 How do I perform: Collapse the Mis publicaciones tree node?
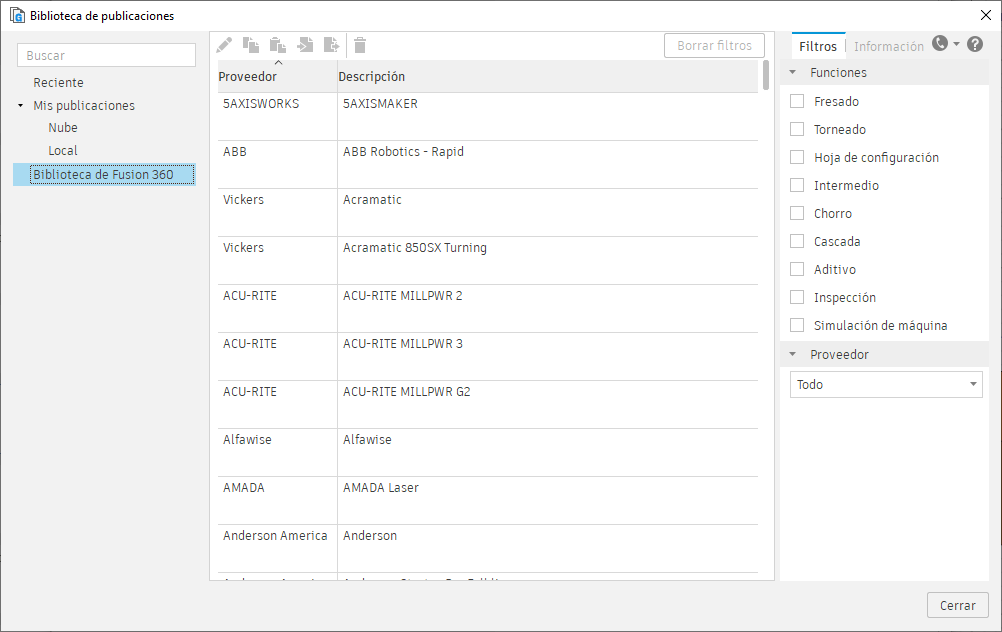pos(20,105)
